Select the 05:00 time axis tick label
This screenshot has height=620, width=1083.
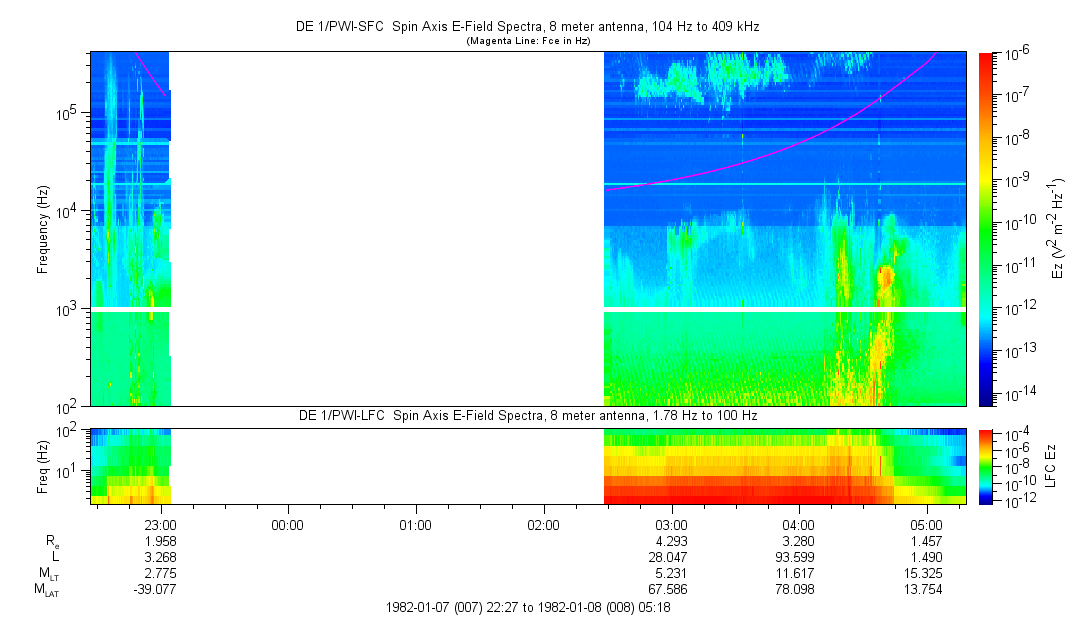(926, 524)
